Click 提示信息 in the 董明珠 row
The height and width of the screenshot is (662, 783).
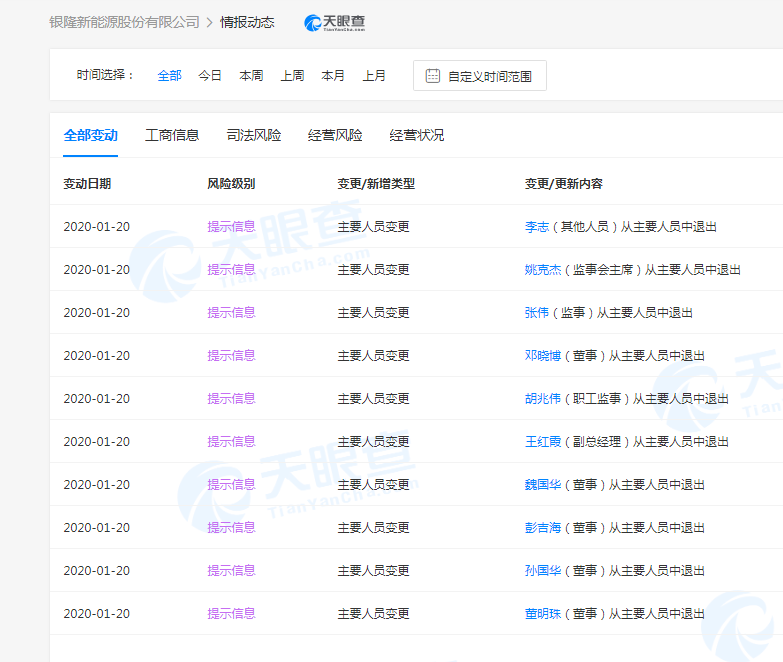[231, 613]
